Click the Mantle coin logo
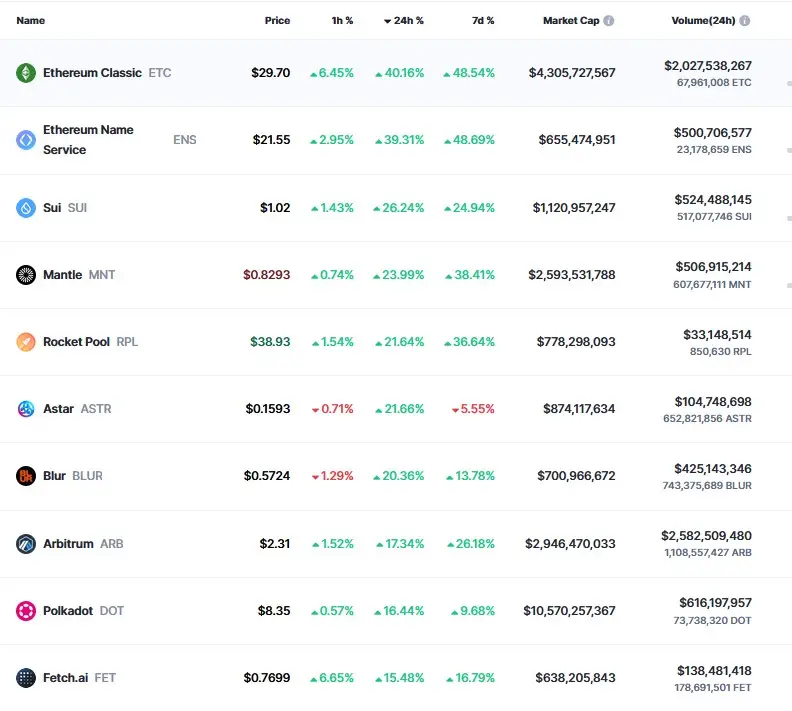Image resolution: width=792 pixels, height=711 pixels. (26, 275)
